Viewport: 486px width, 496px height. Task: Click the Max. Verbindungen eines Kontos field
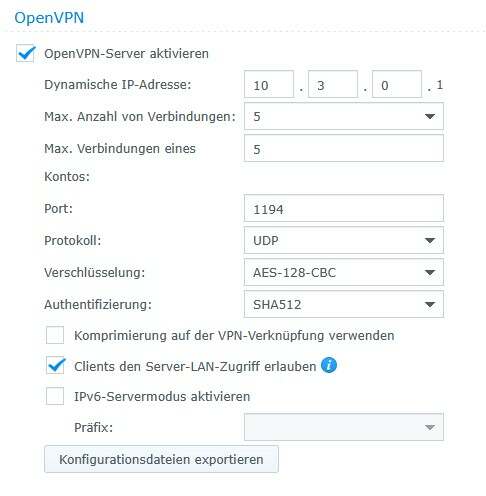tap(344, 148)
